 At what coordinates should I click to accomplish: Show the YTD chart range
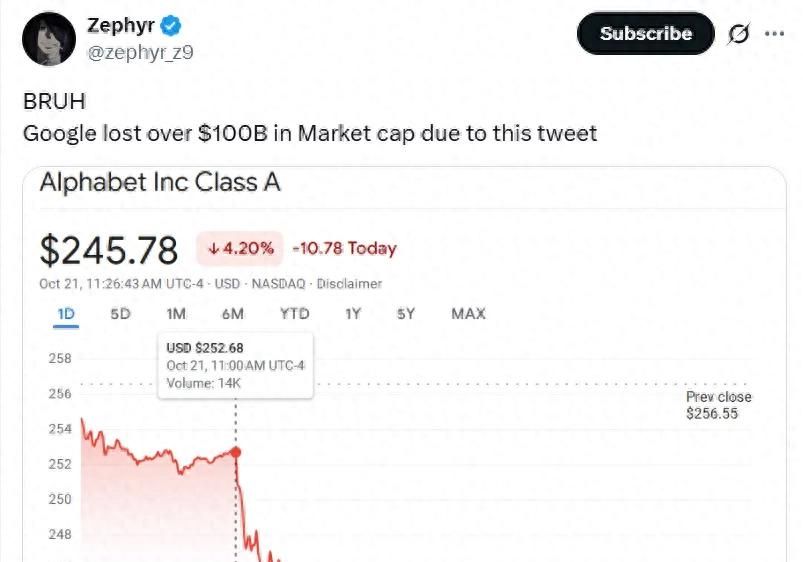pyautogui.click(x=294, y=314)
